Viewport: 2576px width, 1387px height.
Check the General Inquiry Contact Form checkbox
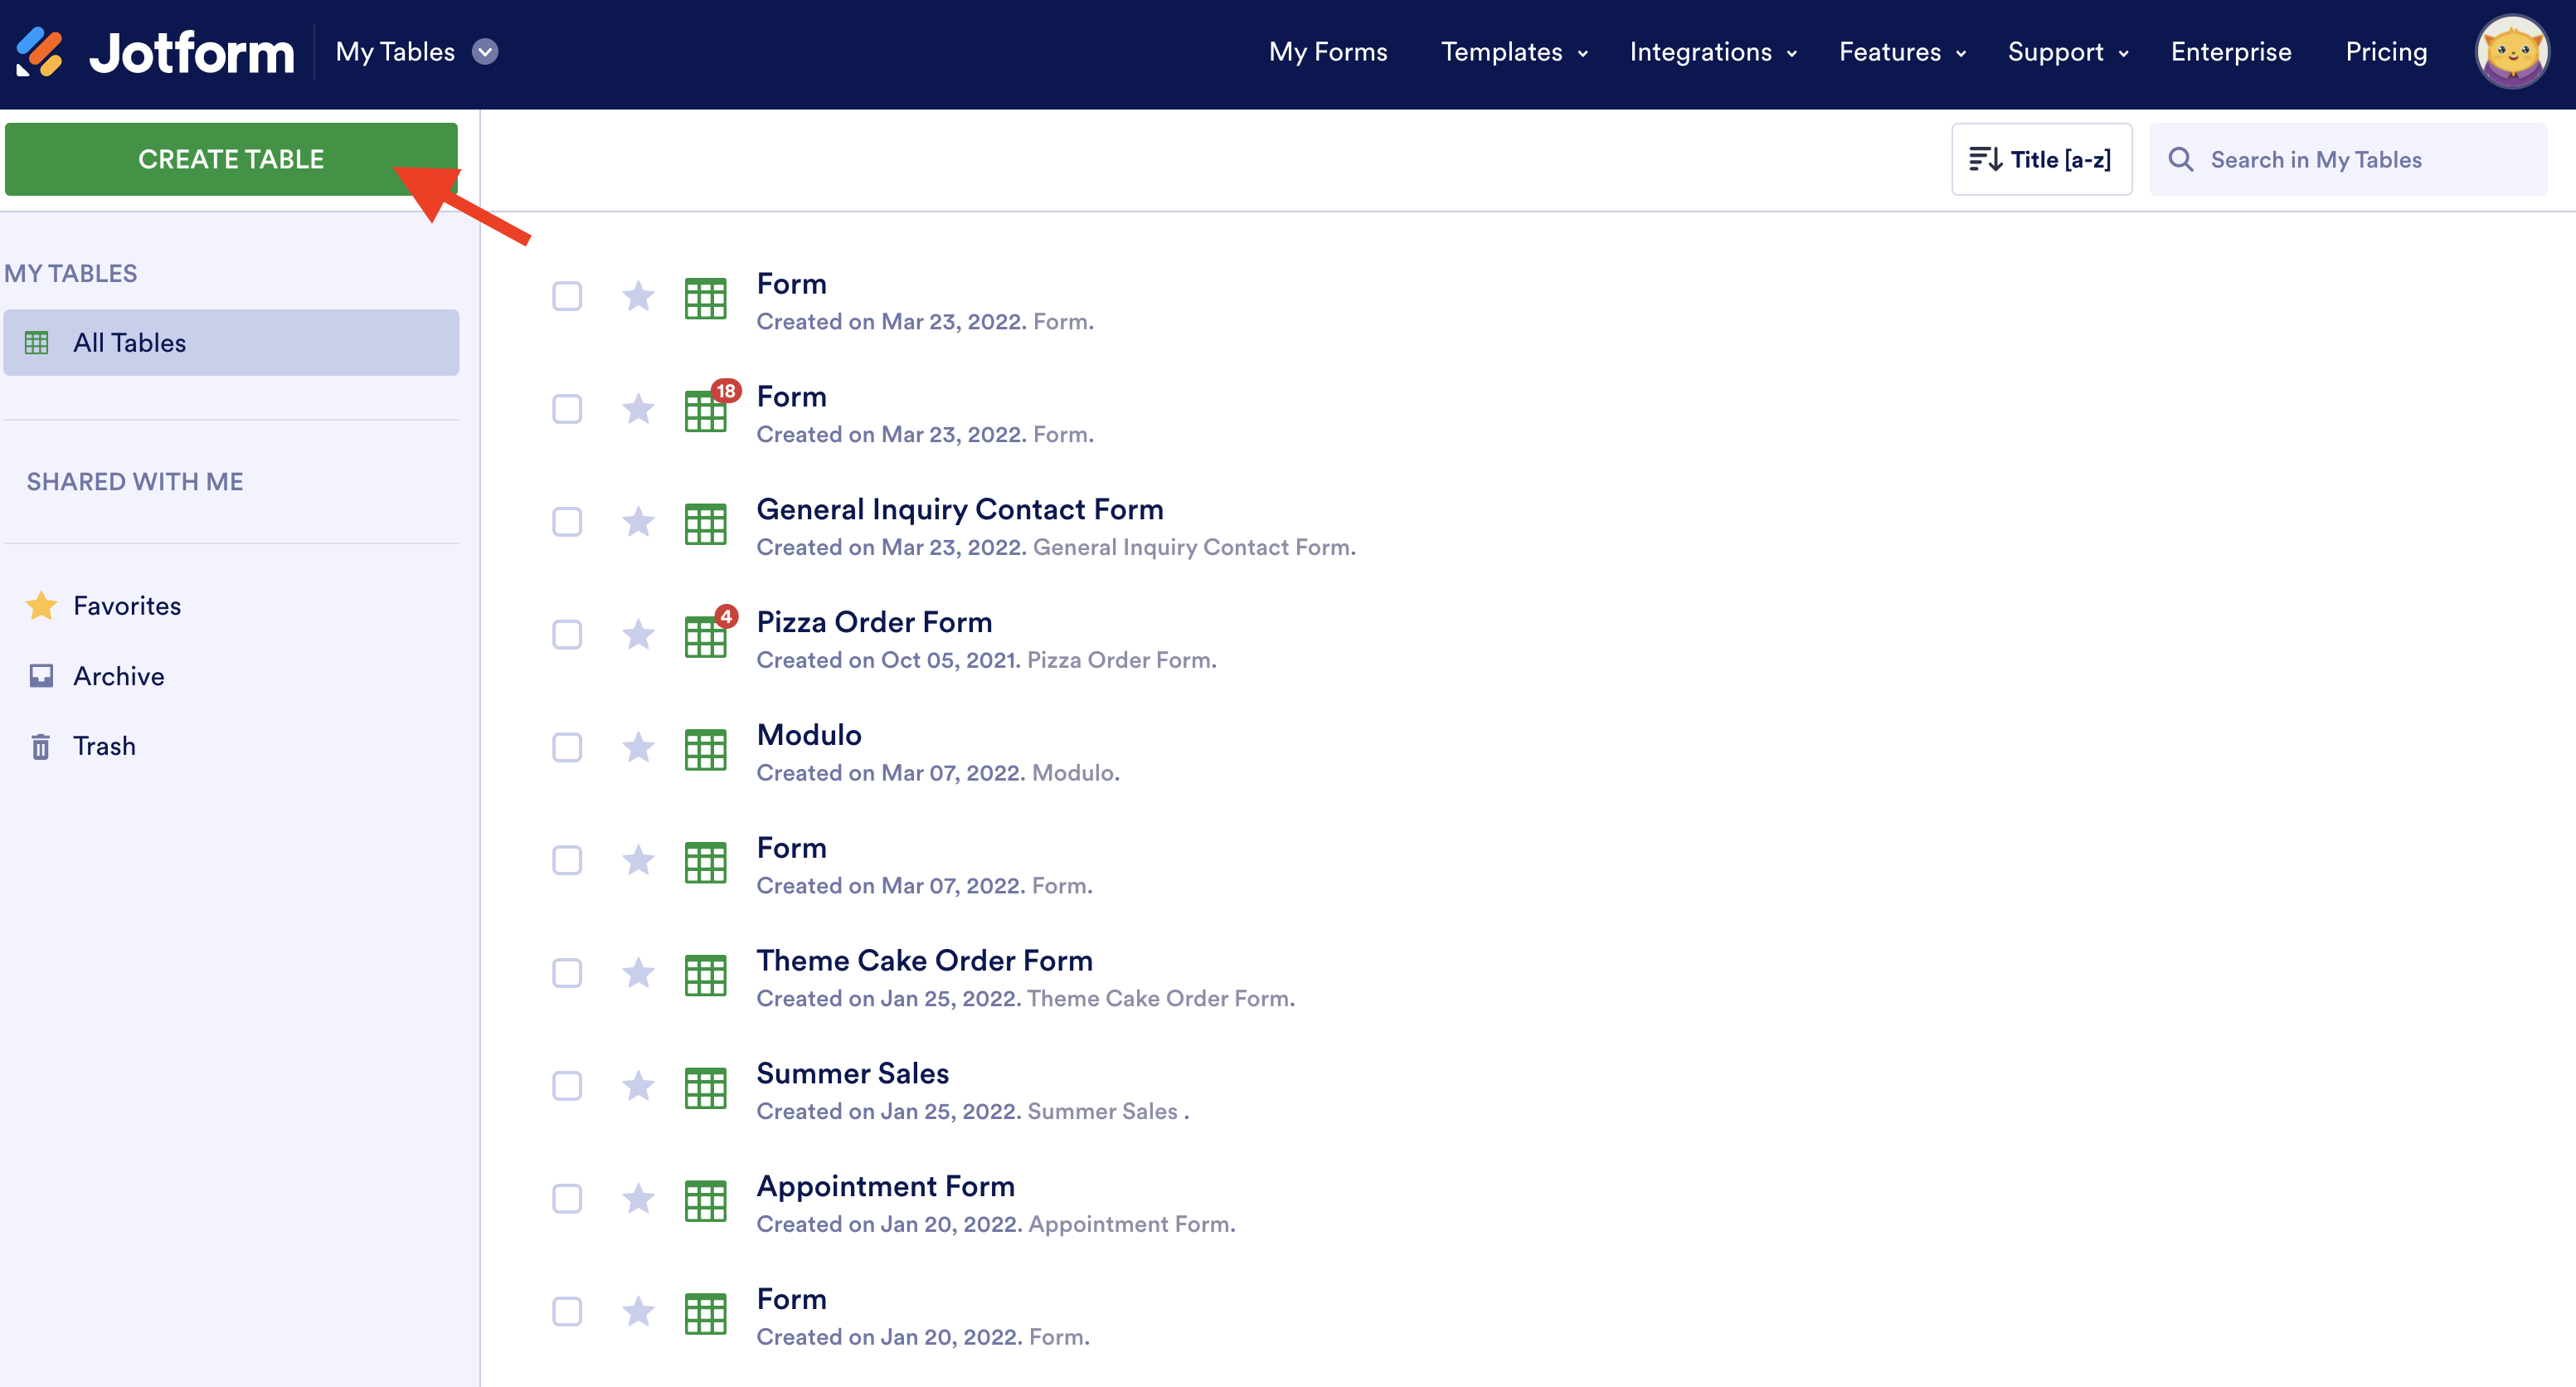click(x=567, y=522)
